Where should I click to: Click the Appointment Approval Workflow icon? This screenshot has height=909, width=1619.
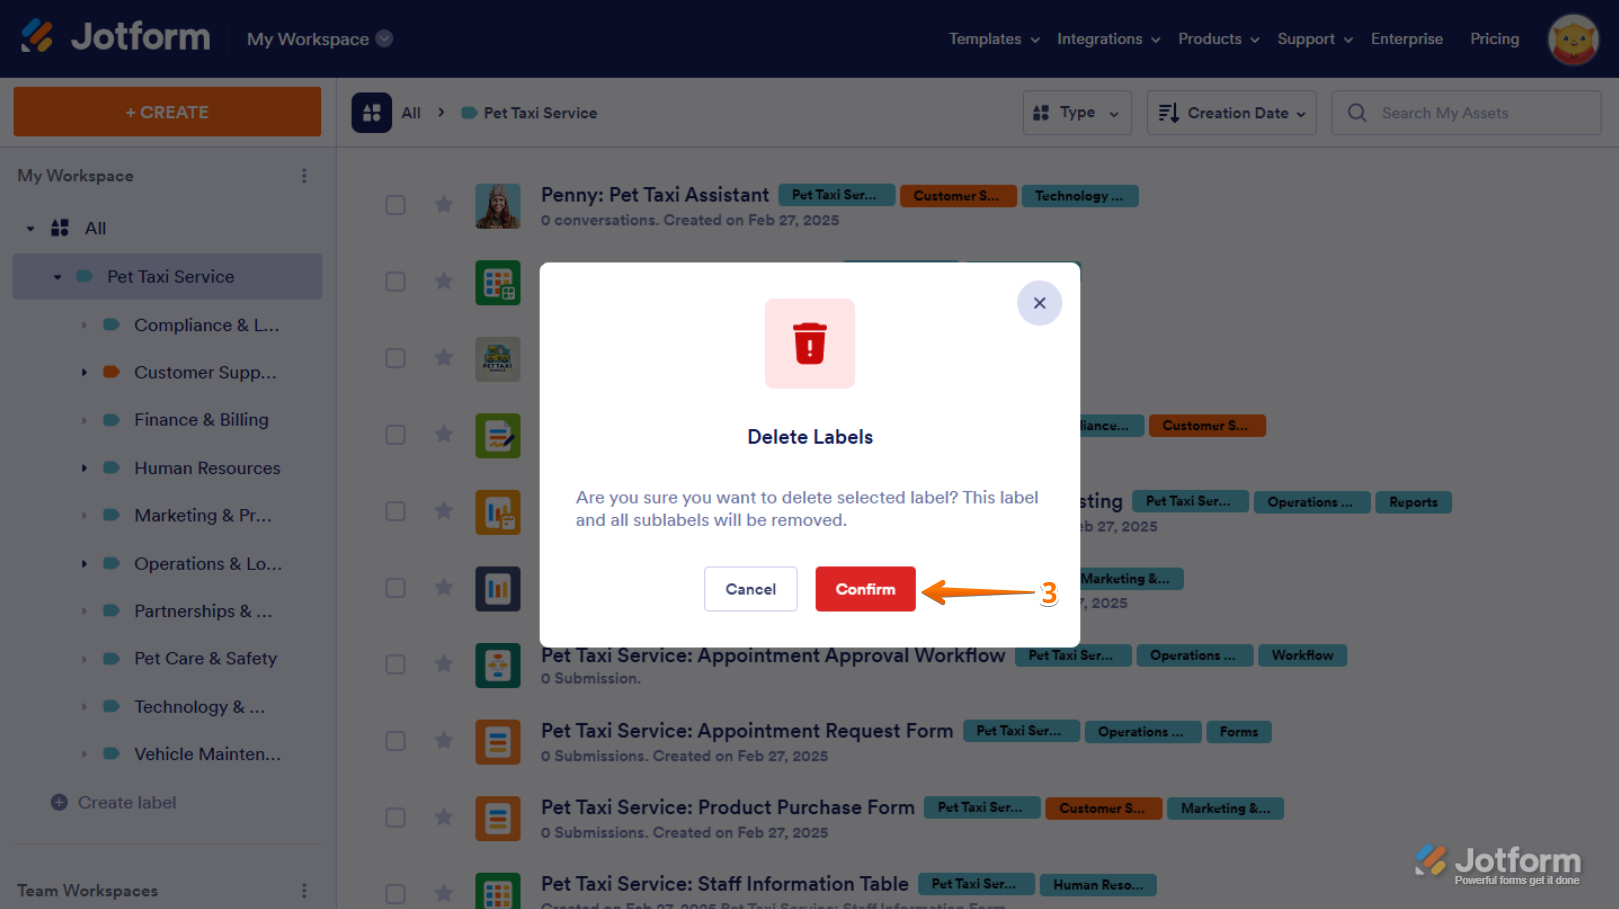point(498,665)
